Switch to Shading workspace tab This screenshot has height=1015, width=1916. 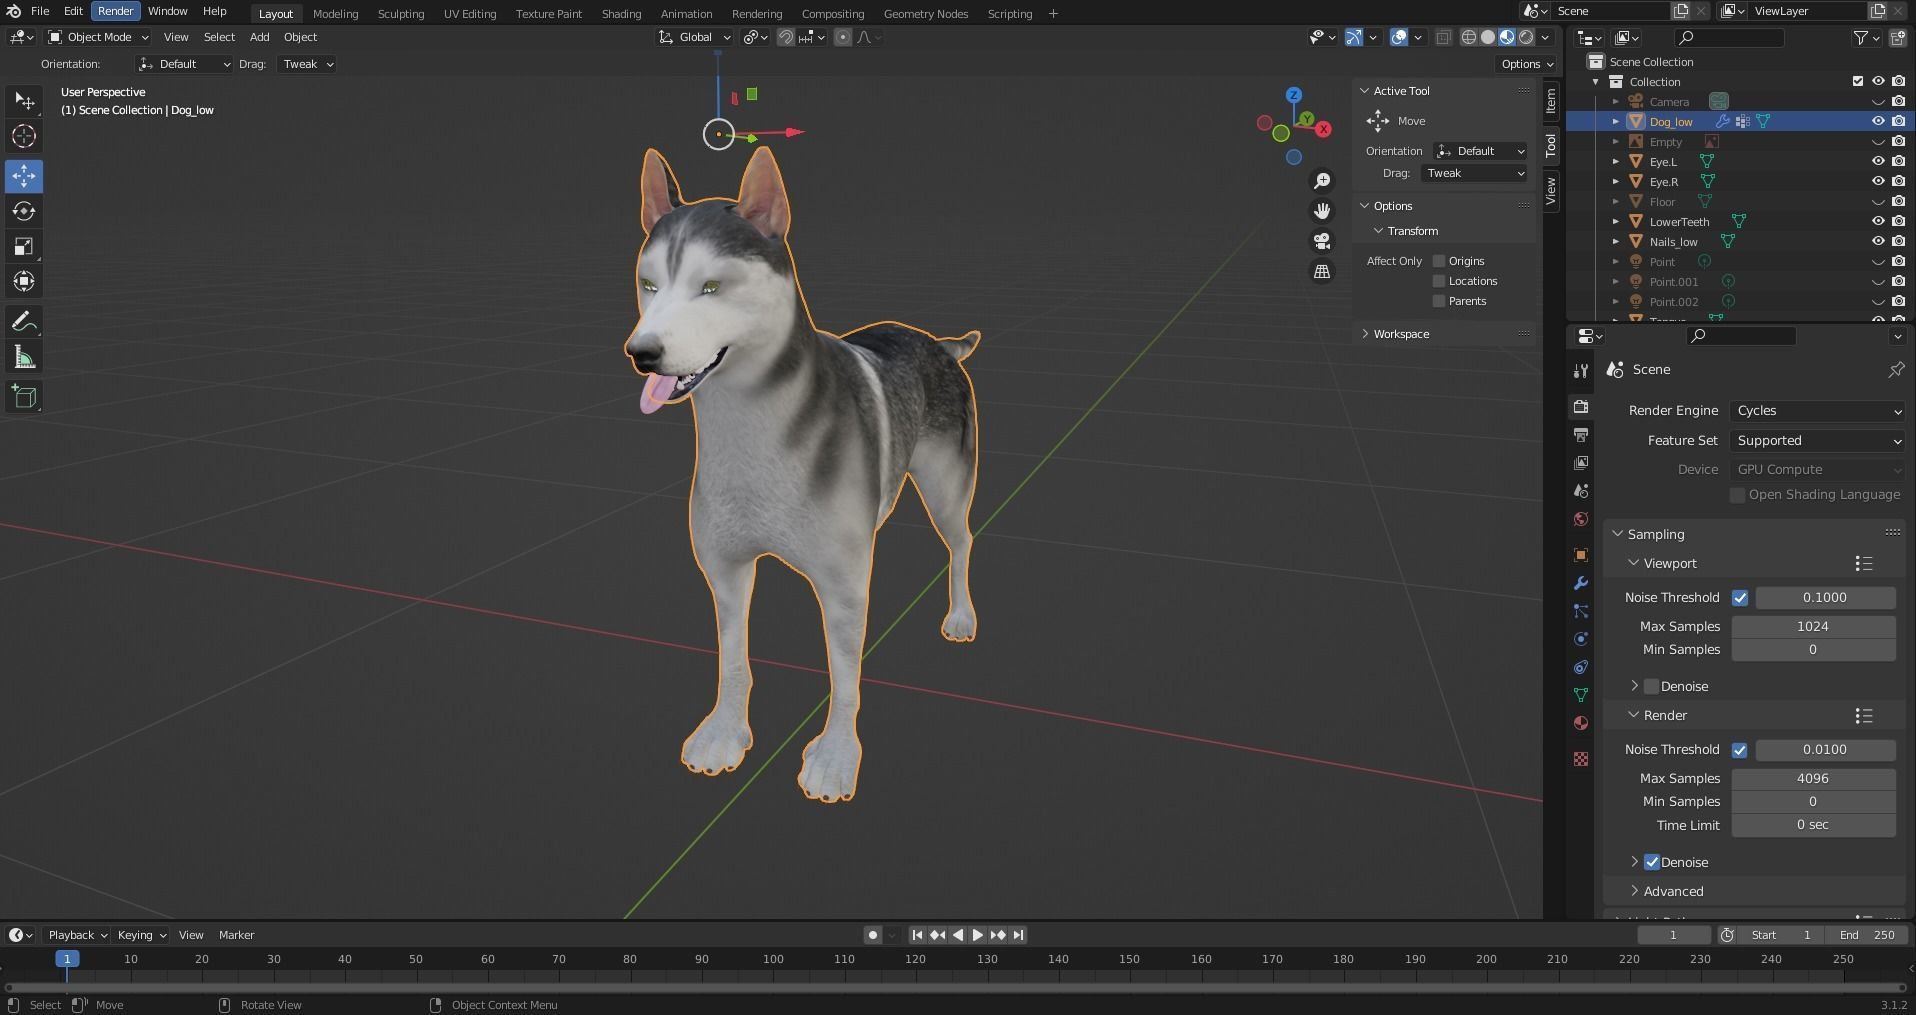[x=621, y=14]
